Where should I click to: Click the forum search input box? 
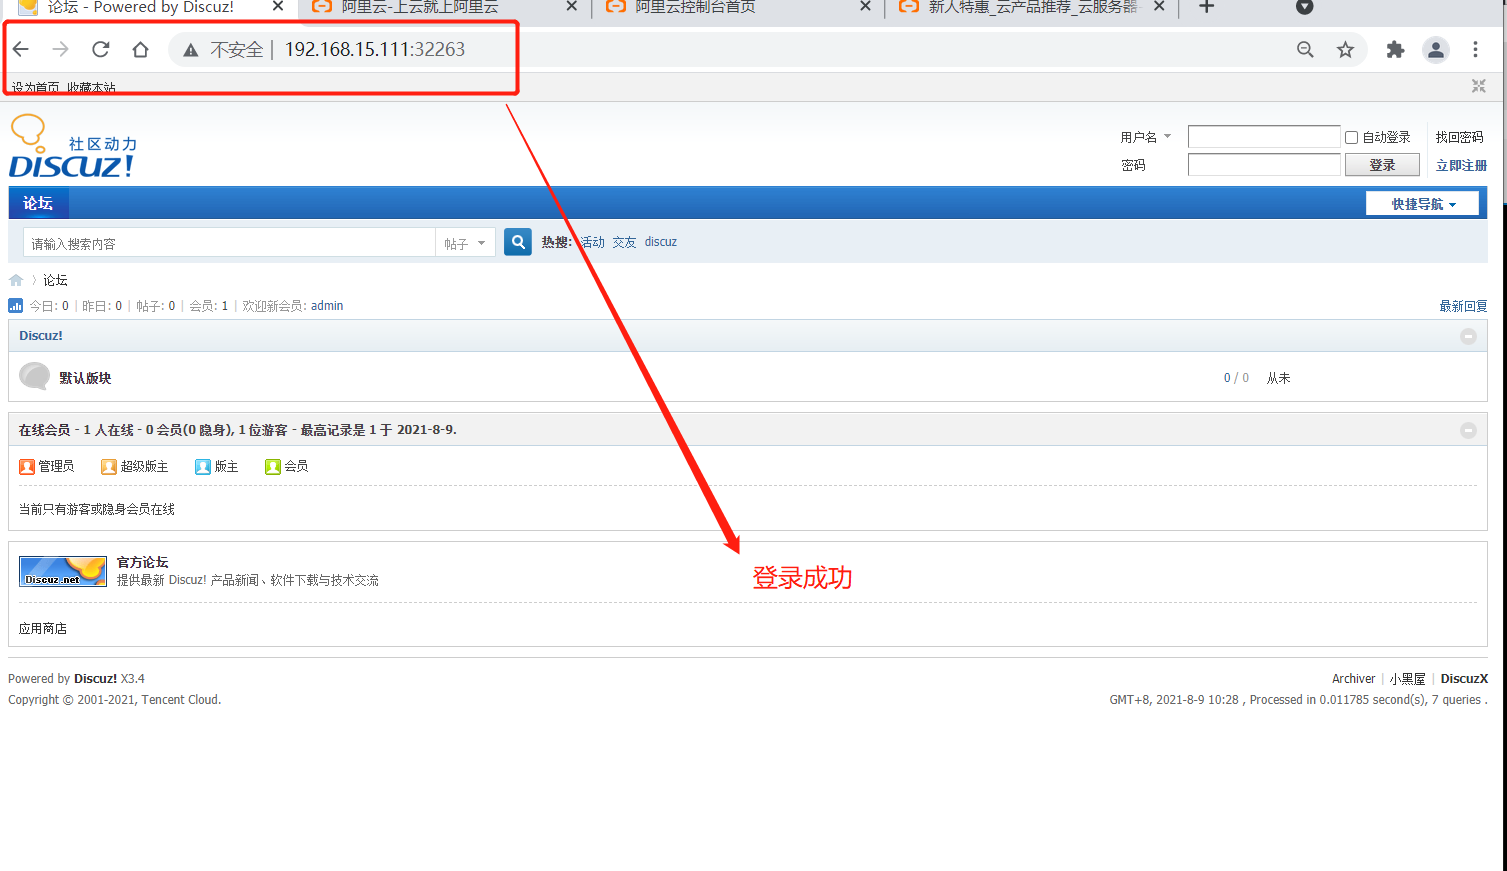click(x=229, y=243)
